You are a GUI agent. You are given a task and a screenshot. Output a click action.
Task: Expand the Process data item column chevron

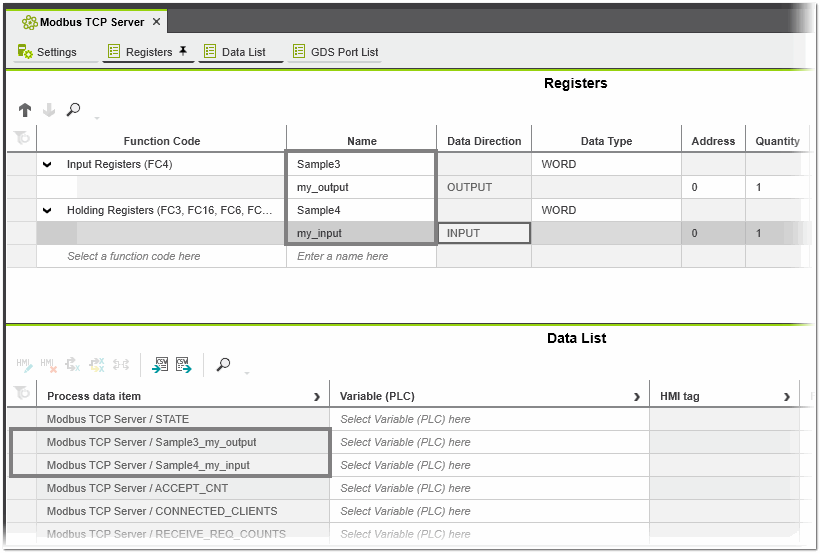pyautogui.click(x=318, y=397)
